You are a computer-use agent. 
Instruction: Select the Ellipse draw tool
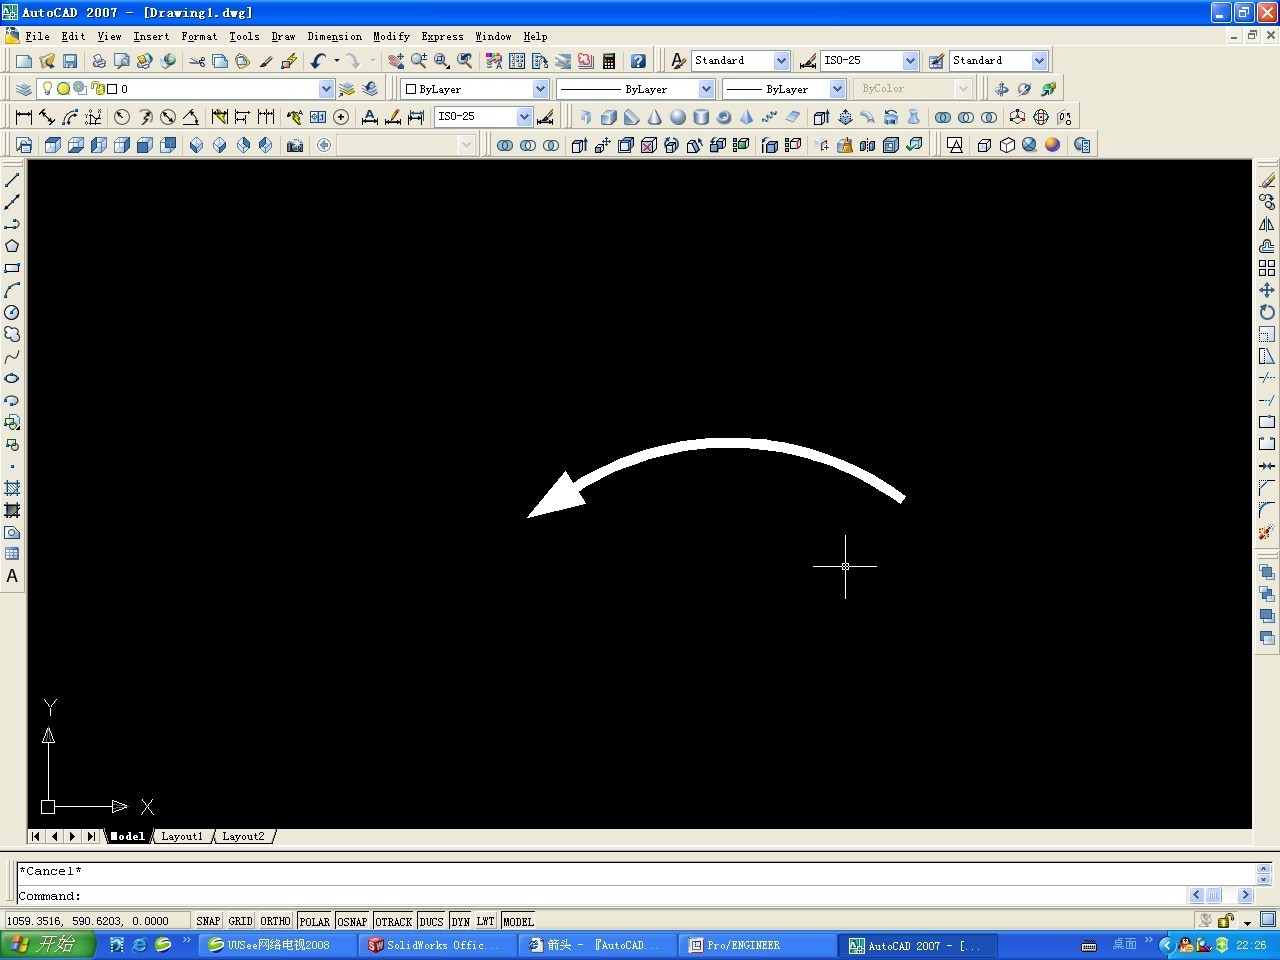[12, 378]
